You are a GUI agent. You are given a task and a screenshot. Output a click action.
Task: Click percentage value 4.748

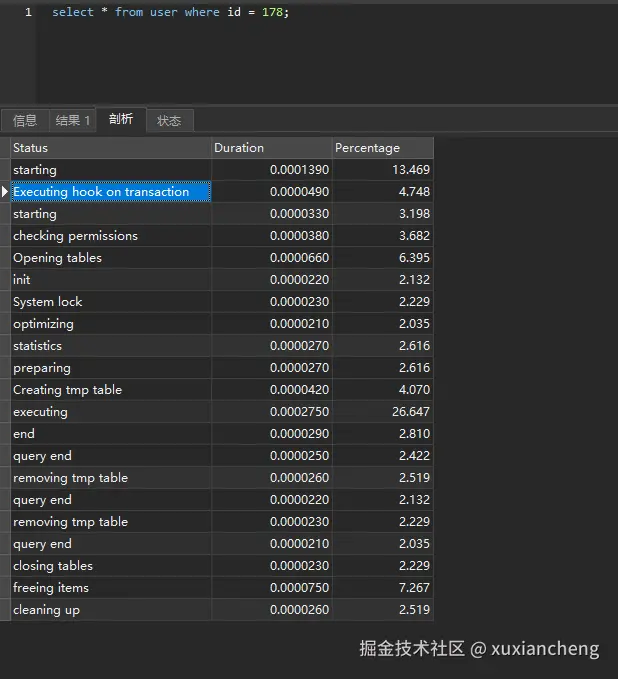[x=414, y=191]
